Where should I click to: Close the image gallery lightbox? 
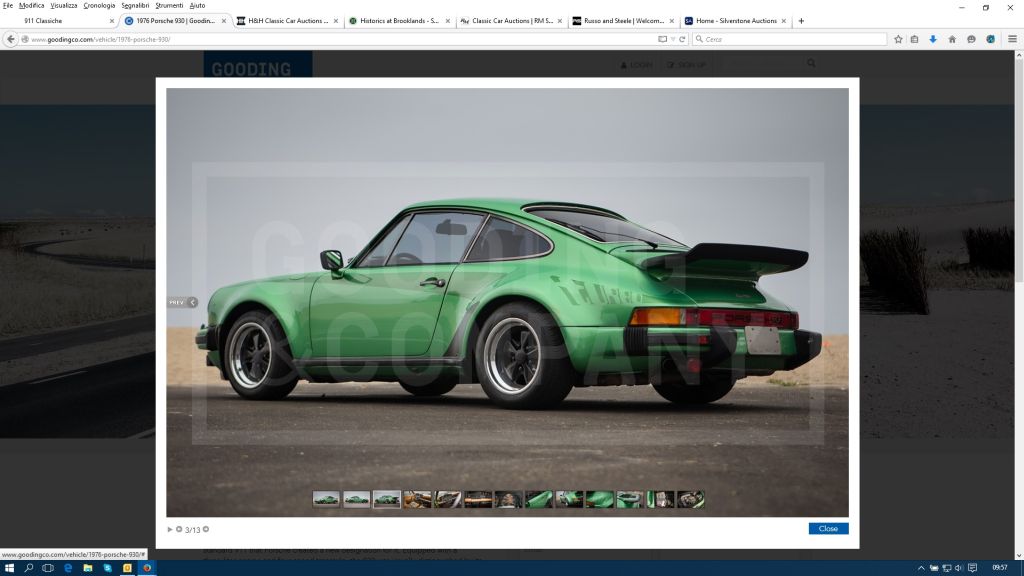[828, 528]
